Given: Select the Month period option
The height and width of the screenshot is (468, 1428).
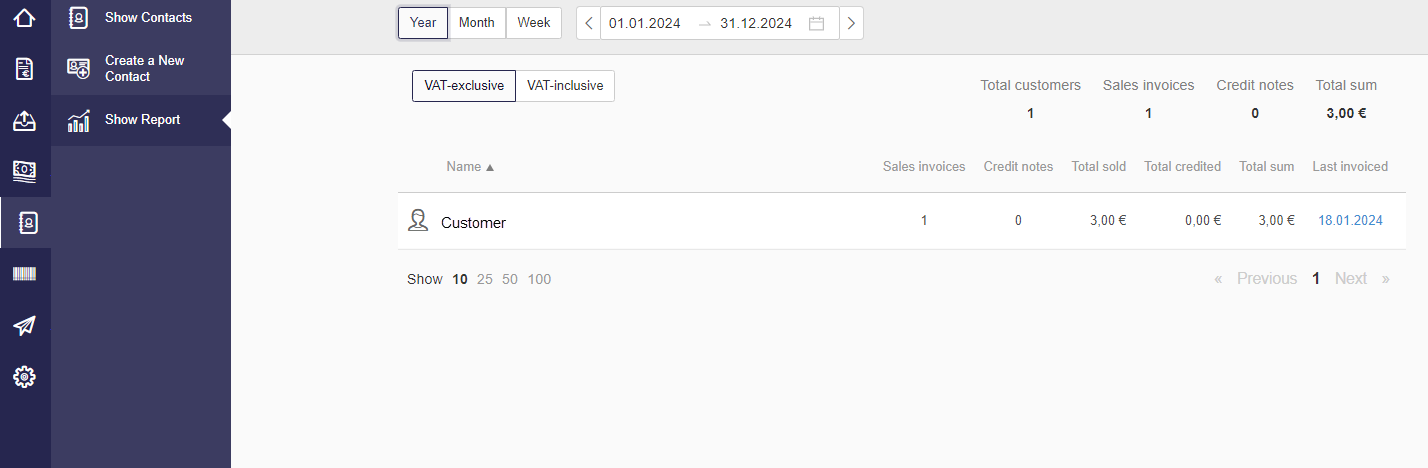Looking at the screenshot, I should coord(477,23).
